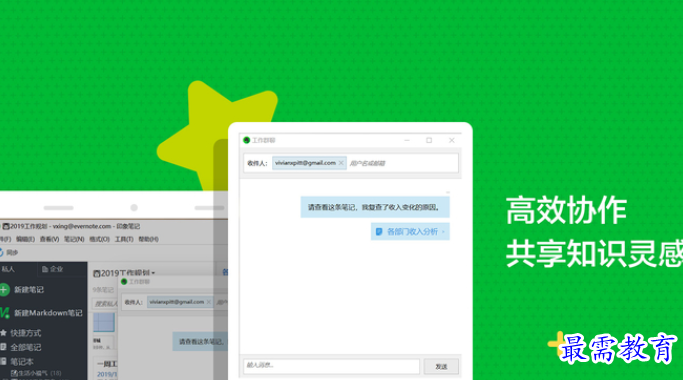Open the 工具(T) menu

coord(124,239)
